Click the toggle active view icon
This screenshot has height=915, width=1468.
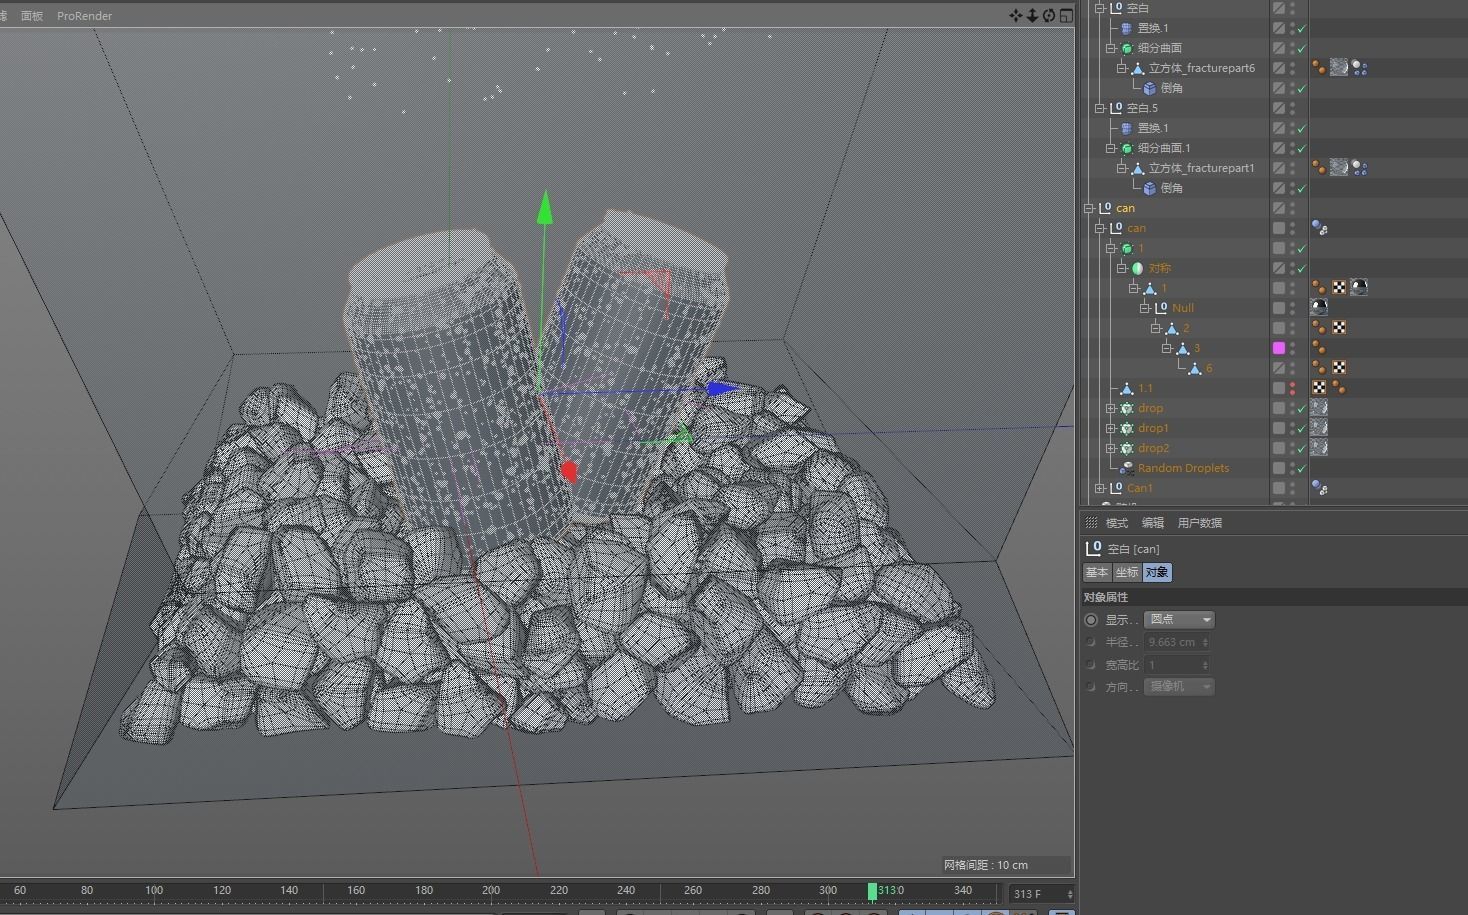coord(1066,15)
